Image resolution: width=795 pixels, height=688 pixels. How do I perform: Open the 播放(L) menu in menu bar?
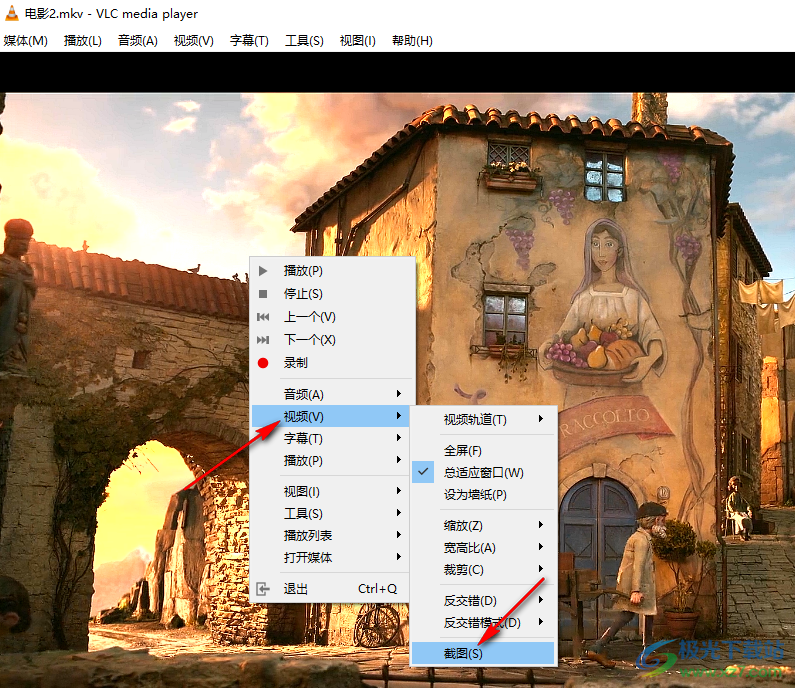click(83, 41)
